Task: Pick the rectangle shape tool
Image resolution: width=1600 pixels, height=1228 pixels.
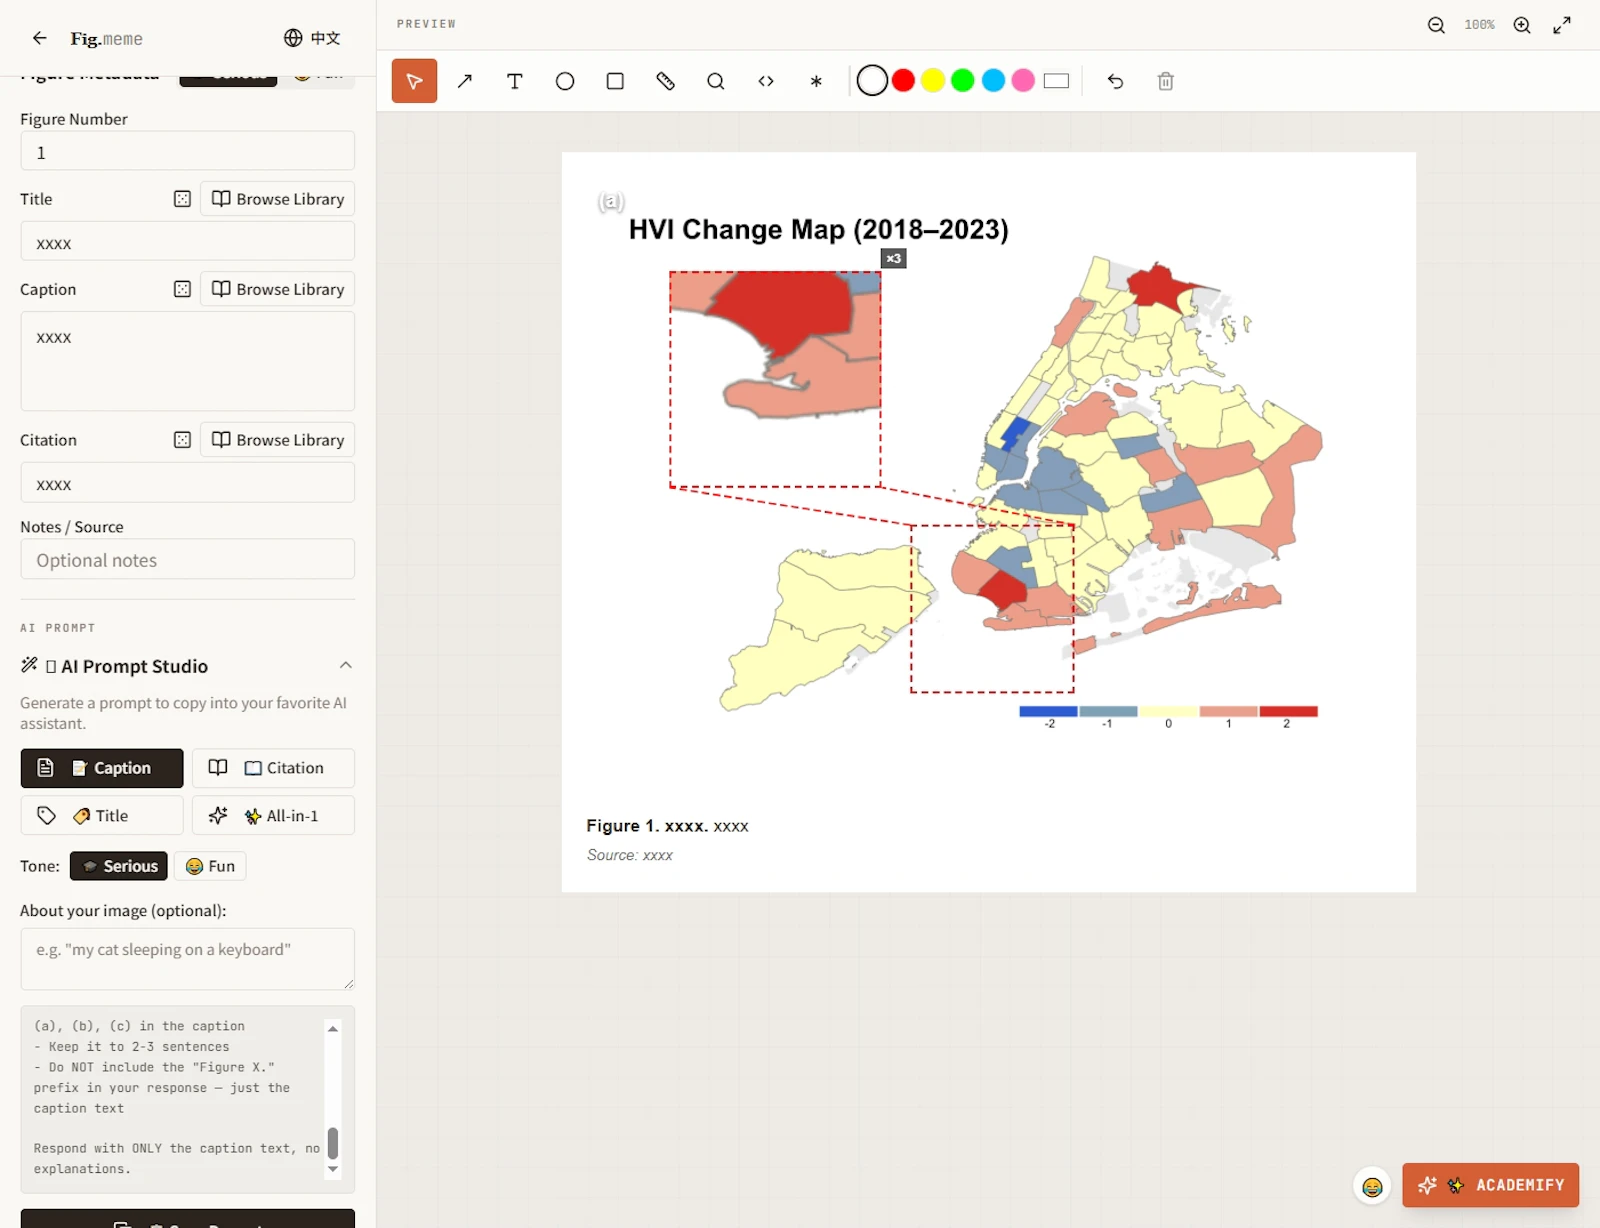Action: click(615, 81)
